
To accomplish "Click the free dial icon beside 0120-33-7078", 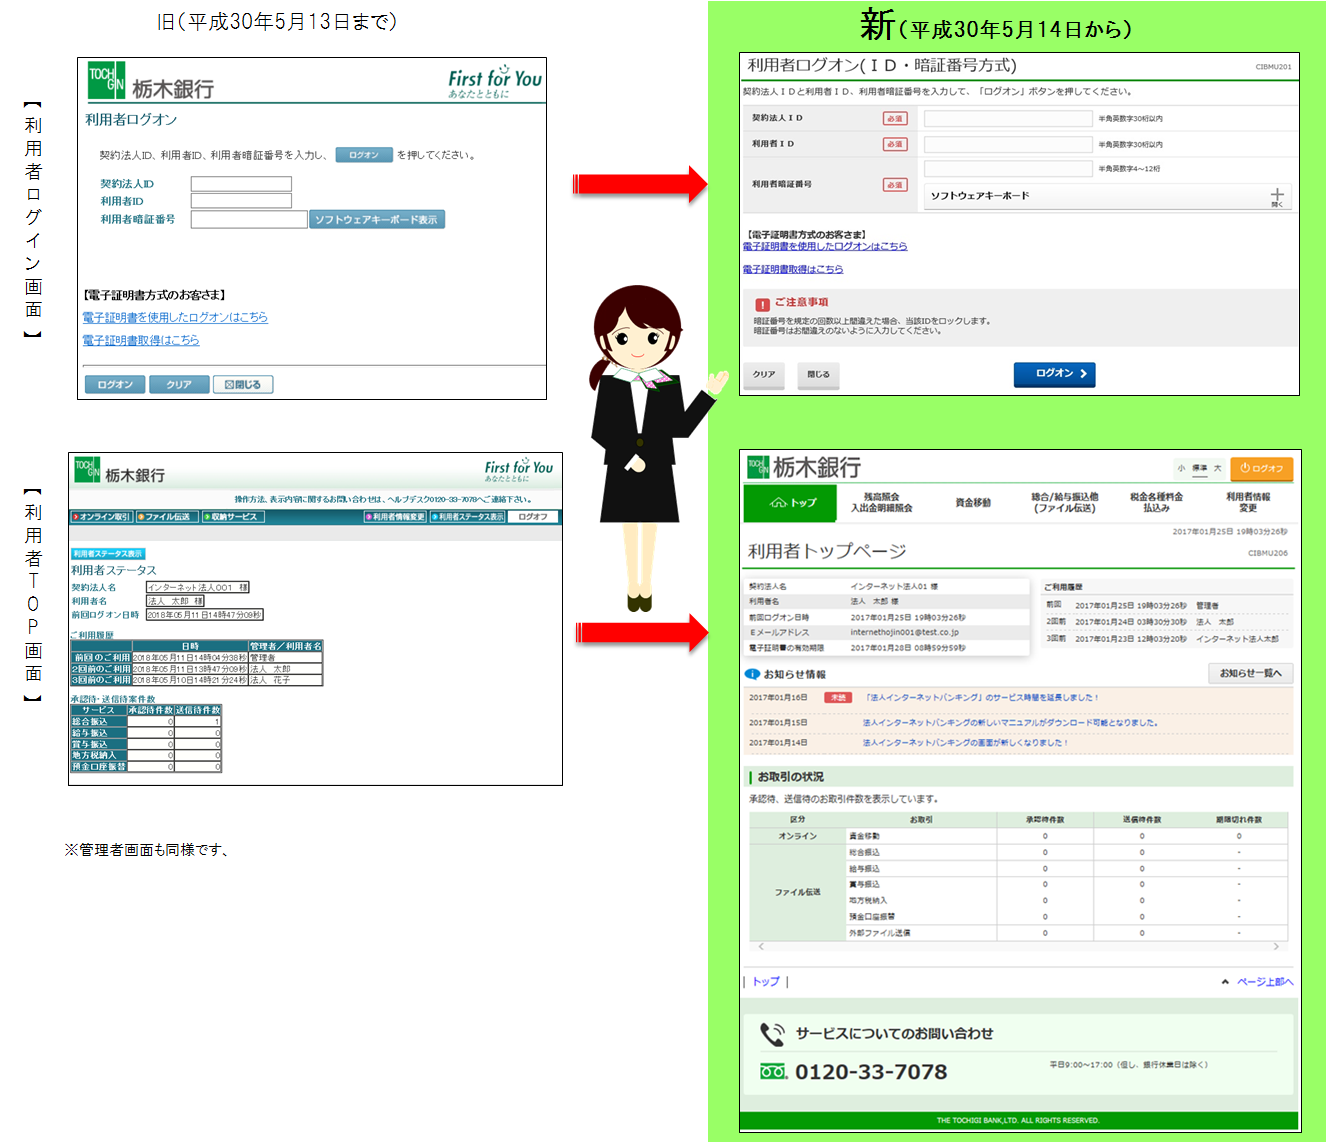I will click(773, 1072).
